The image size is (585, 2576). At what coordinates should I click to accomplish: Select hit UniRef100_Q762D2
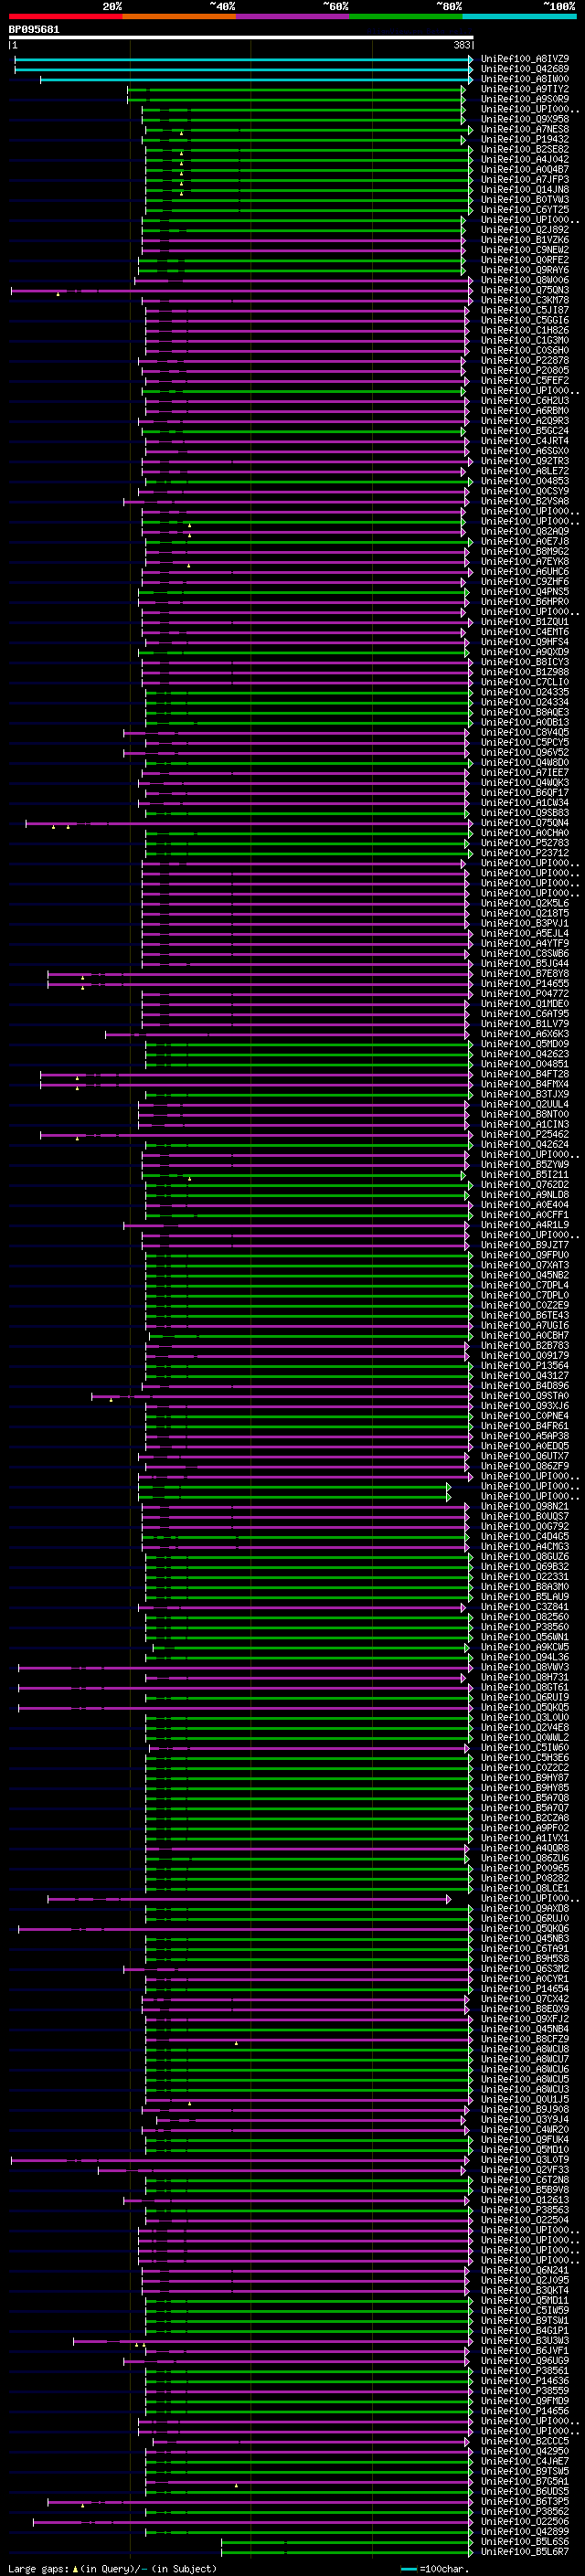click(x=525, y=1184)
